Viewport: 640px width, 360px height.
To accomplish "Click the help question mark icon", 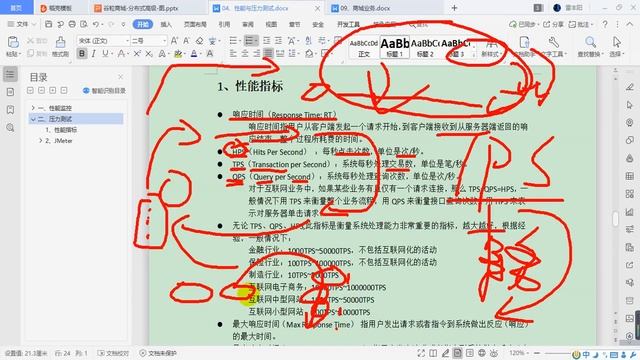I will pos(605,24).
